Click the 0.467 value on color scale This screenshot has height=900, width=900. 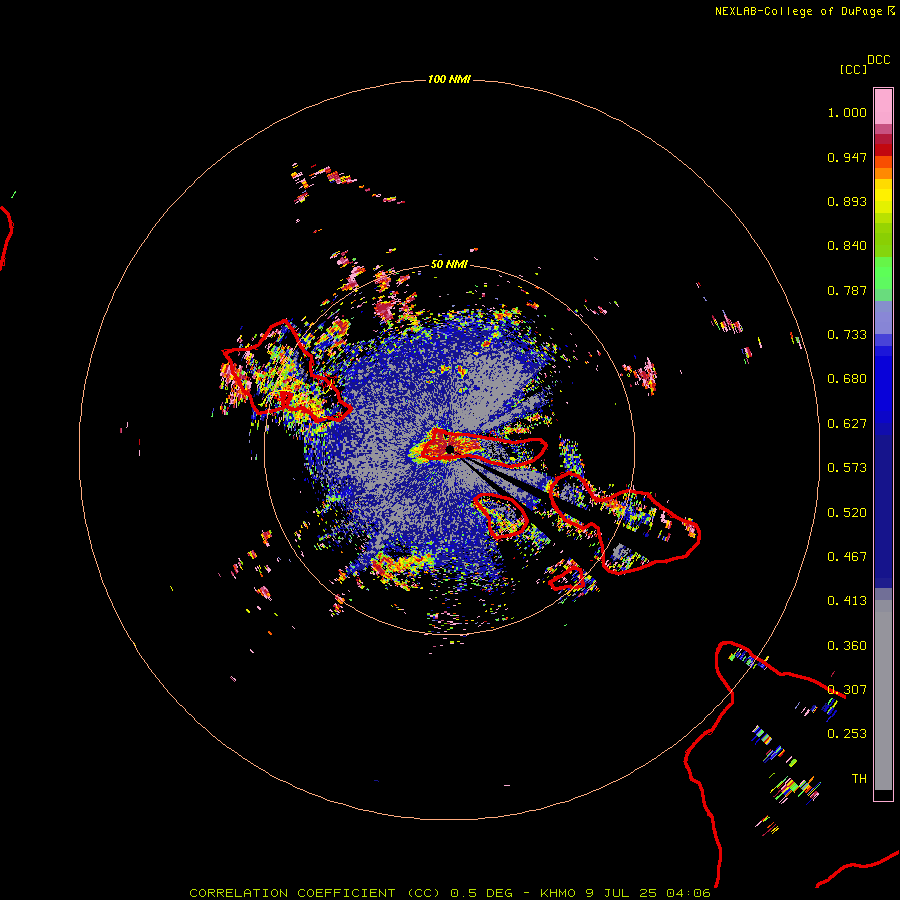click(847, 557)
